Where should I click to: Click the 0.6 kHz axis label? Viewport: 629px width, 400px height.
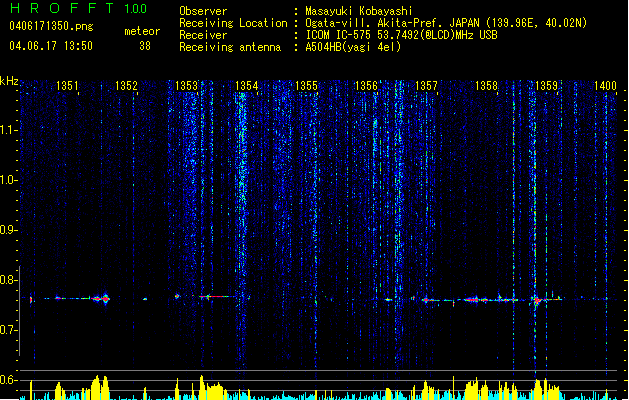point(9,380)
